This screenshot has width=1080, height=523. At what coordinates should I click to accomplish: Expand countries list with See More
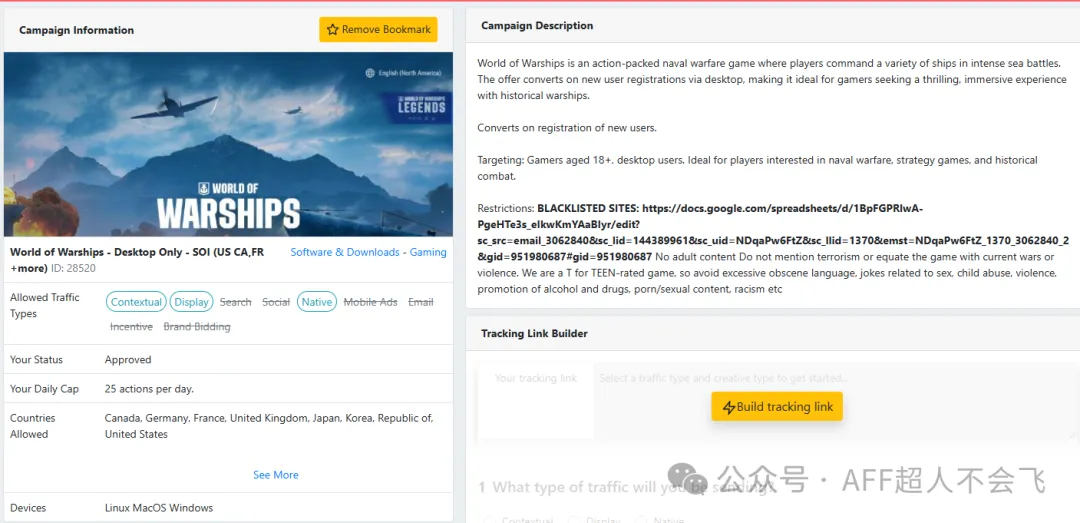275,475
